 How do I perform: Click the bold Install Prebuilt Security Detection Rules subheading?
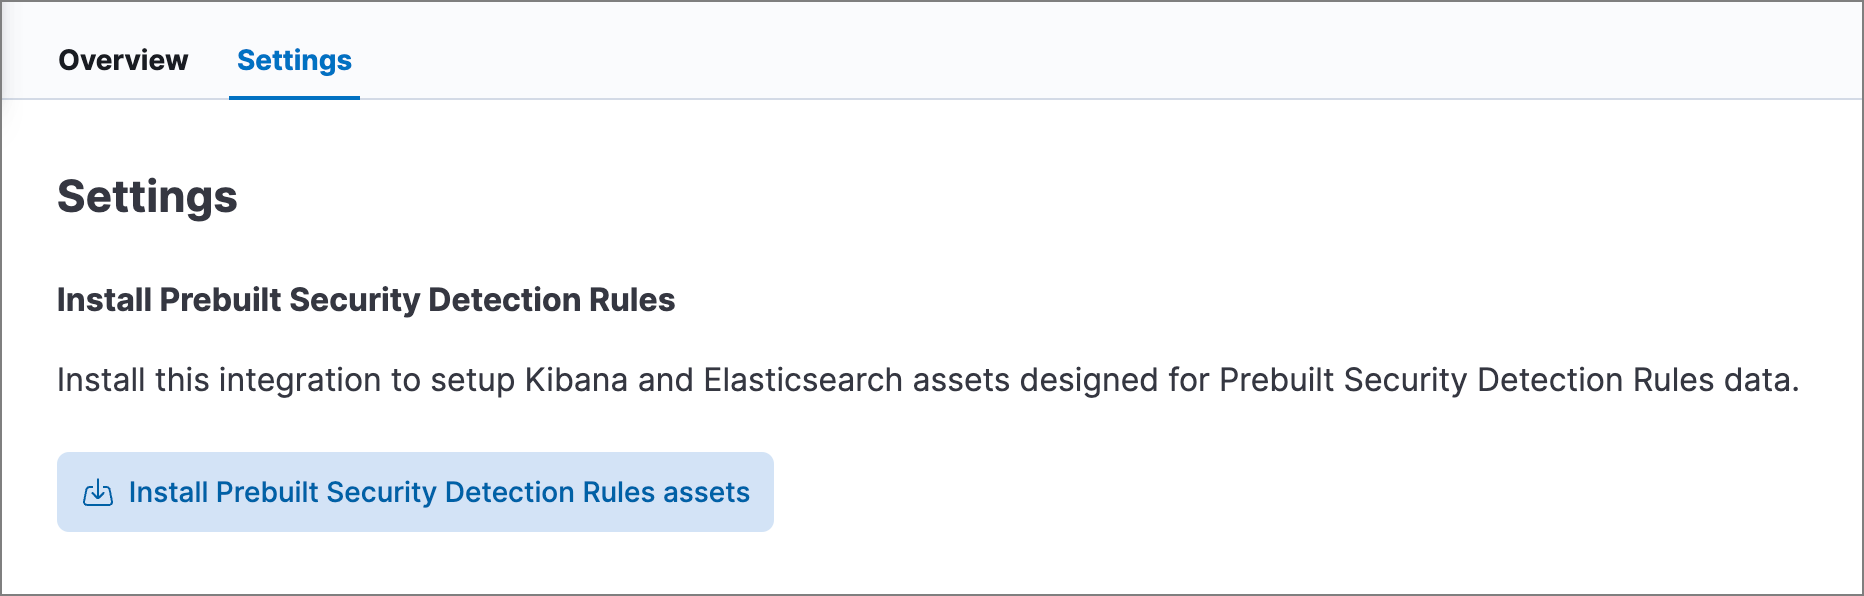pyautogui.click(x=366, y=300)
